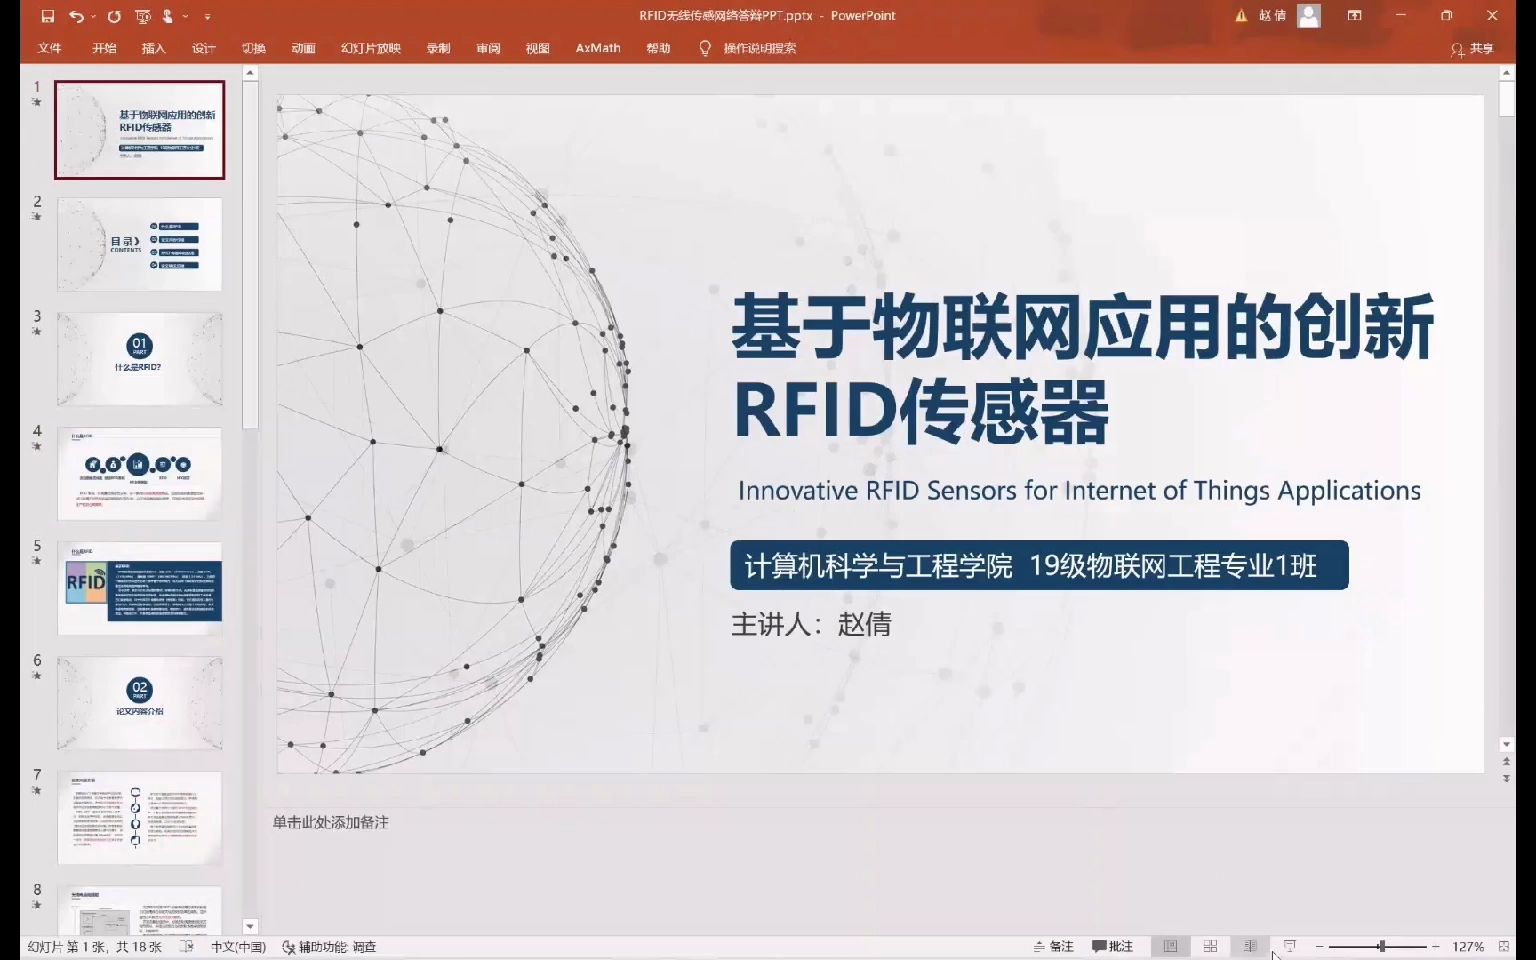Click the Save icon in quick access toolbar
The height and width of the screenshot is (960, 1536).
pos(47,16)
